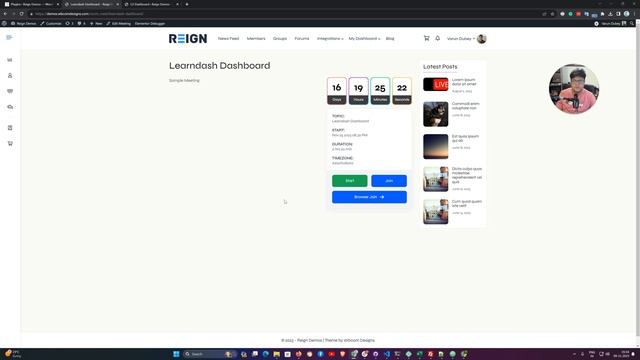Open the Windows Start menu
Viewport: 640px width, 360px height.
click(176, 354)
